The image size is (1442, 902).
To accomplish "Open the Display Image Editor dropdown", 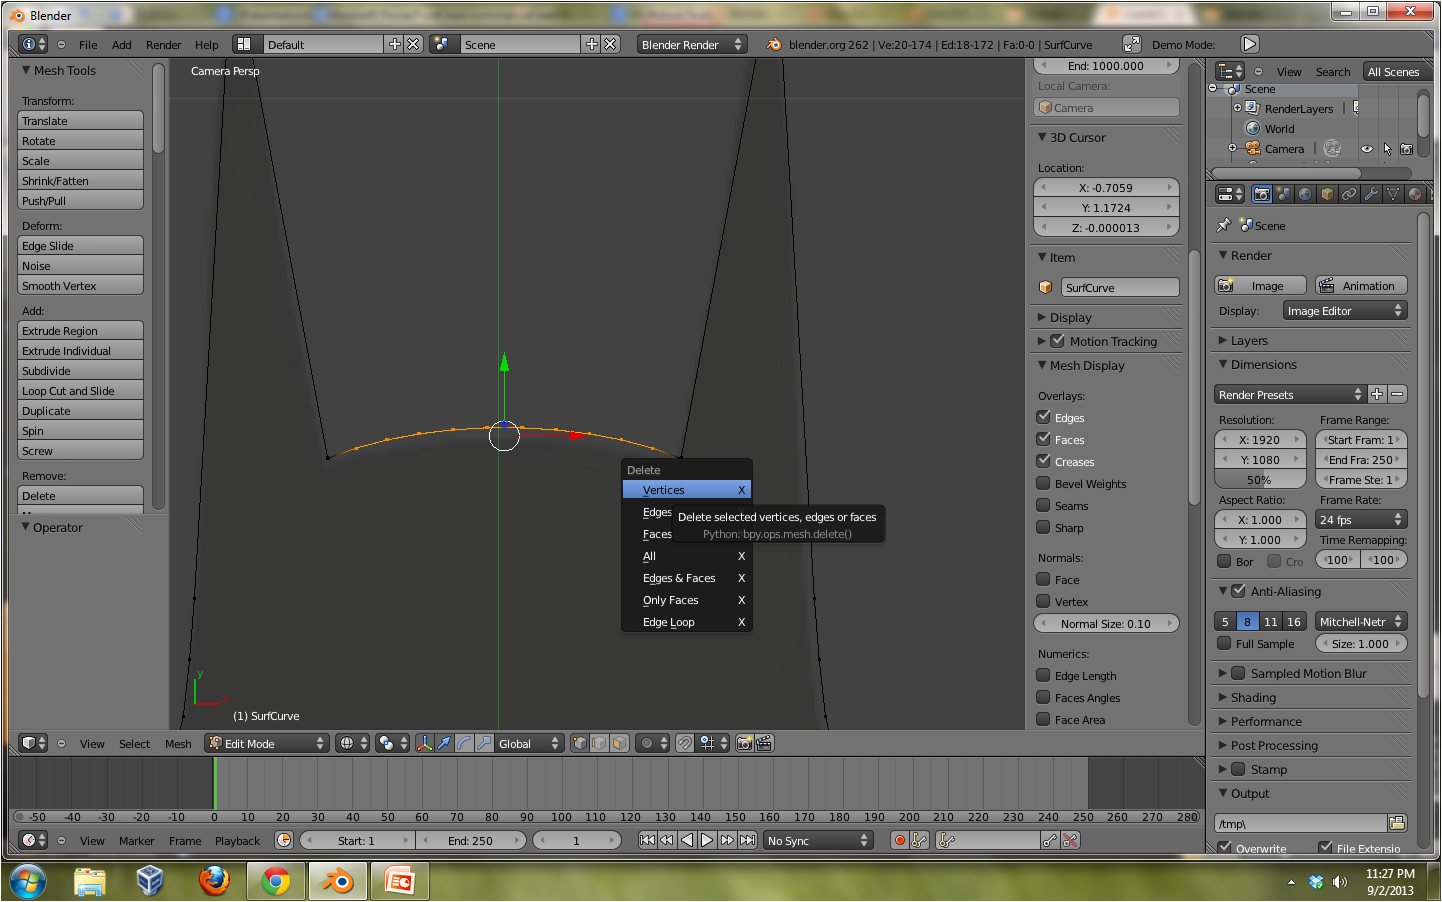I will 1345,311.
